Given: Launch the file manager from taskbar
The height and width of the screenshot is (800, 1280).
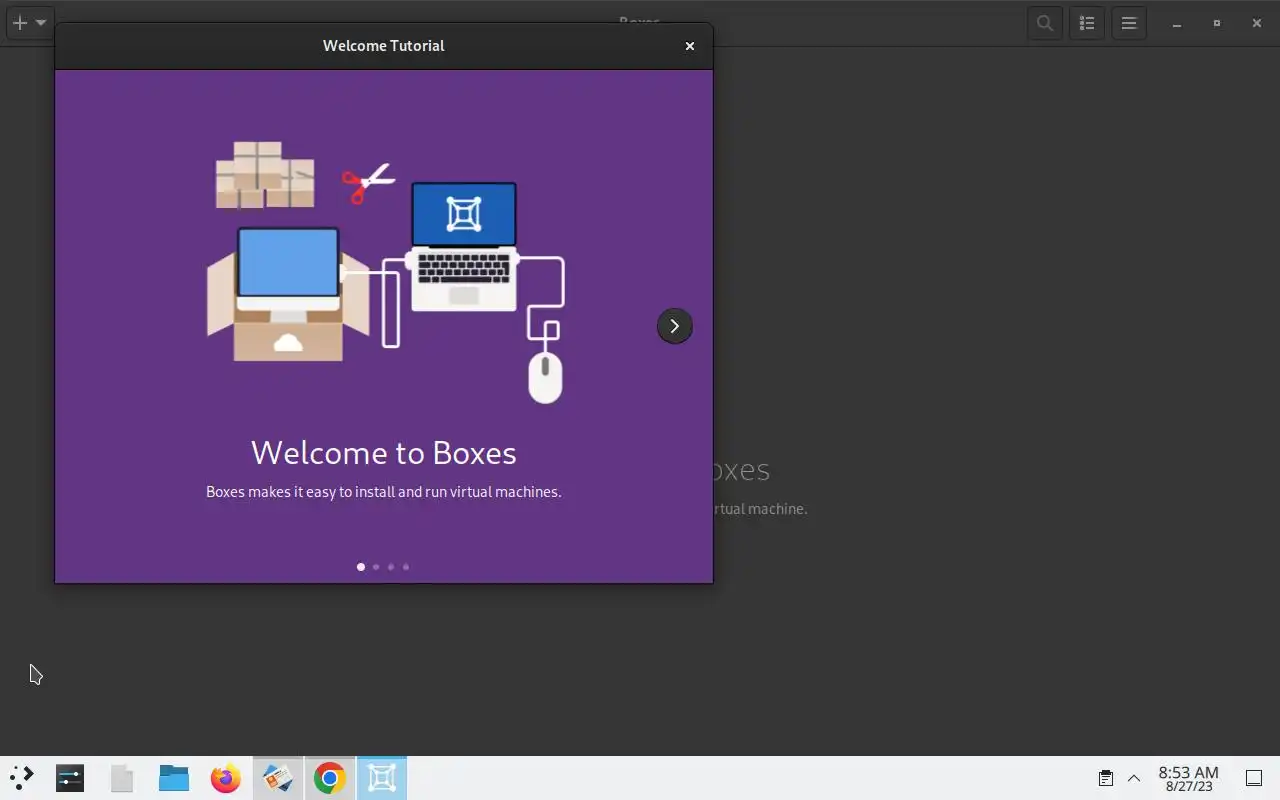Looking at the screenshot, I should pyautogui.click(x=174, y=778).
